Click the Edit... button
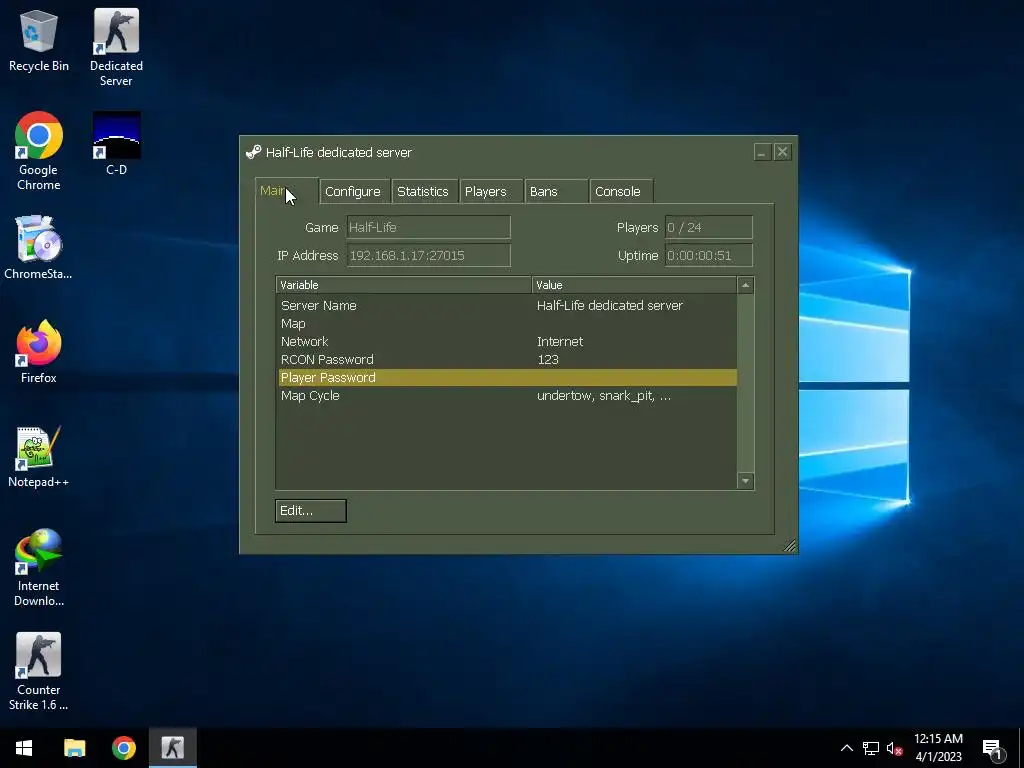 (x=311, y=511)
